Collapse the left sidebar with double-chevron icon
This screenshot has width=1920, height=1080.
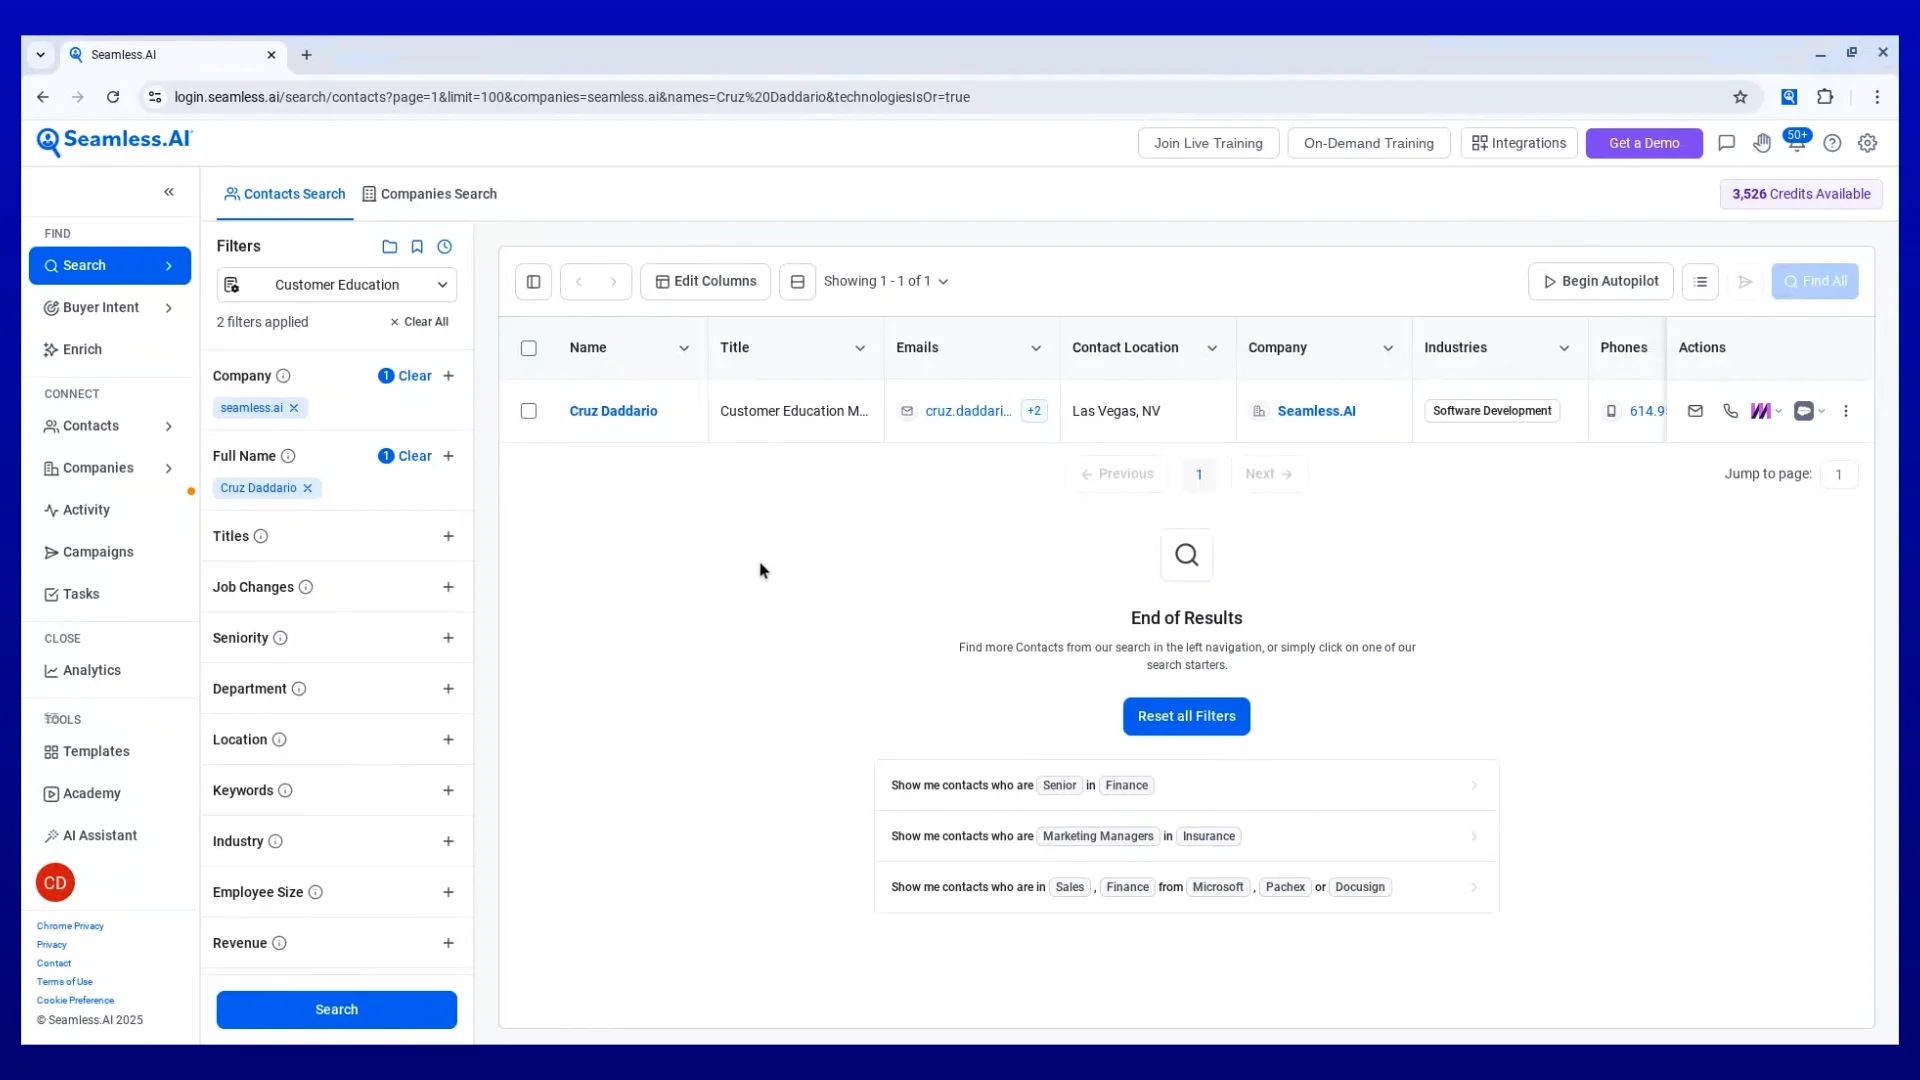[169, 192]
